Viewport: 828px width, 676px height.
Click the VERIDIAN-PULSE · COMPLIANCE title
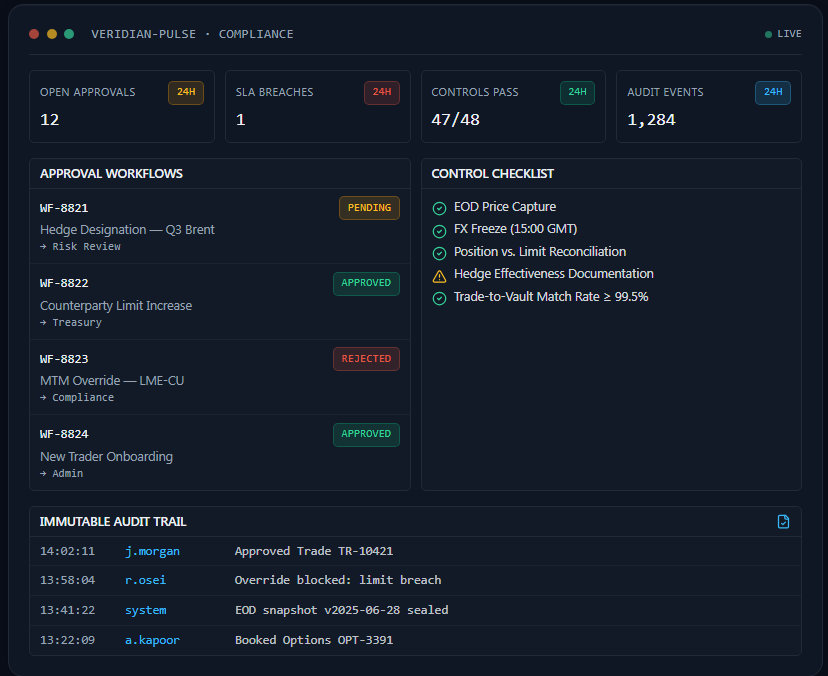tap(192, 34)
